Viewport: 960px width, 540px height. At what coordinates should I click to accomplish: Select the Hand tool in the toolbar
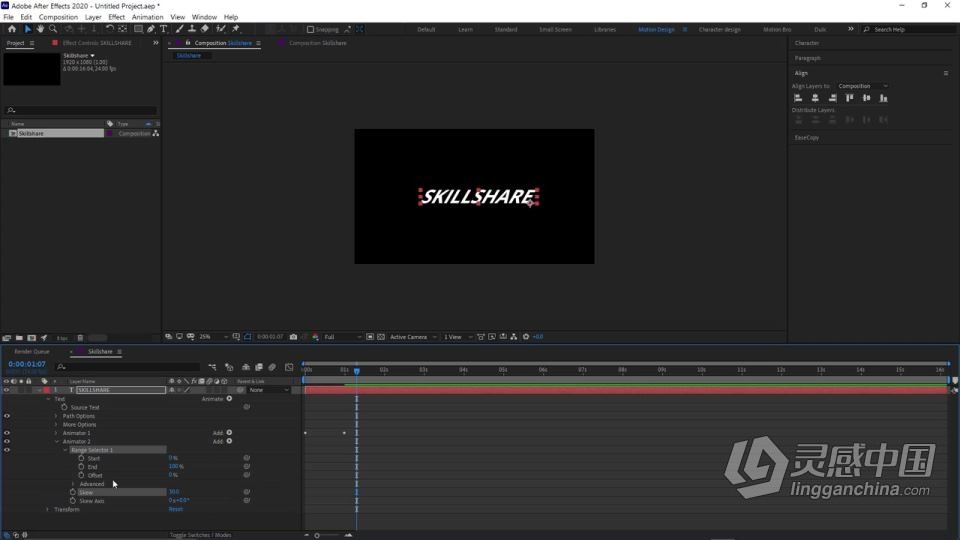coord(40,29)
